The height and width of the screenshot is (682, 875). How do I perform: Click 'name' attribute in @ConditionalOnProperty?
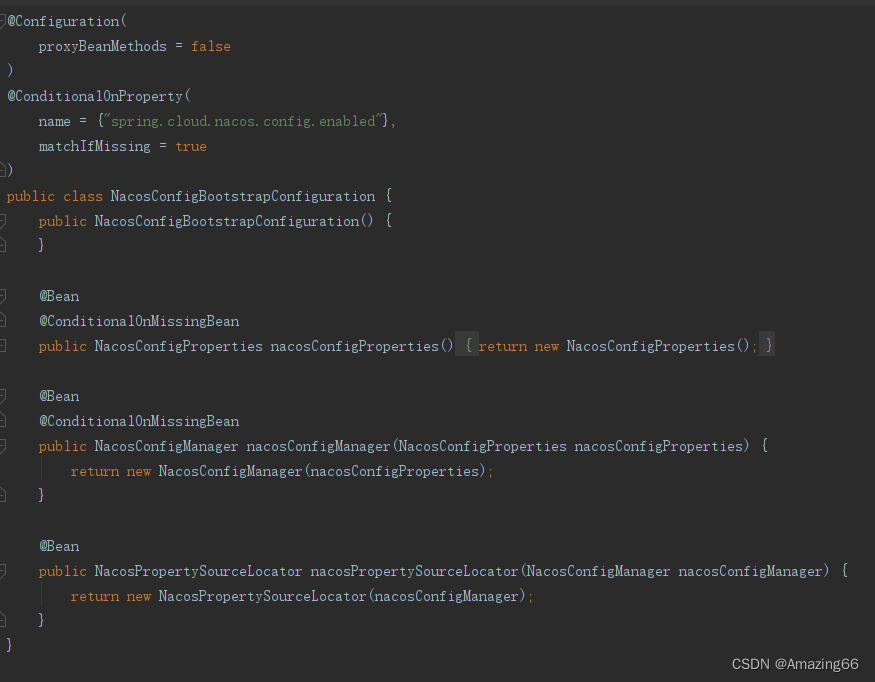tap(55, 121)
